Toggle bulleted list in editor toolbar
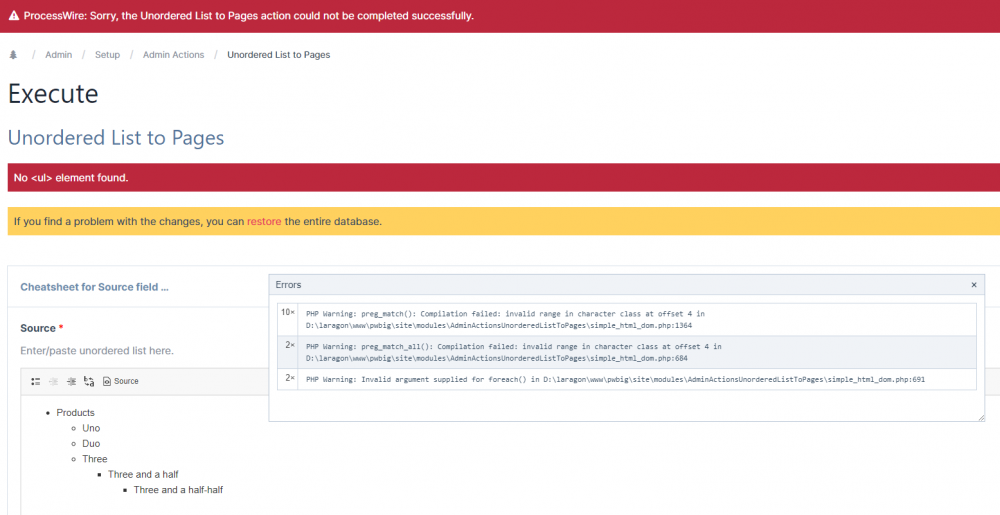 [36, 381]
